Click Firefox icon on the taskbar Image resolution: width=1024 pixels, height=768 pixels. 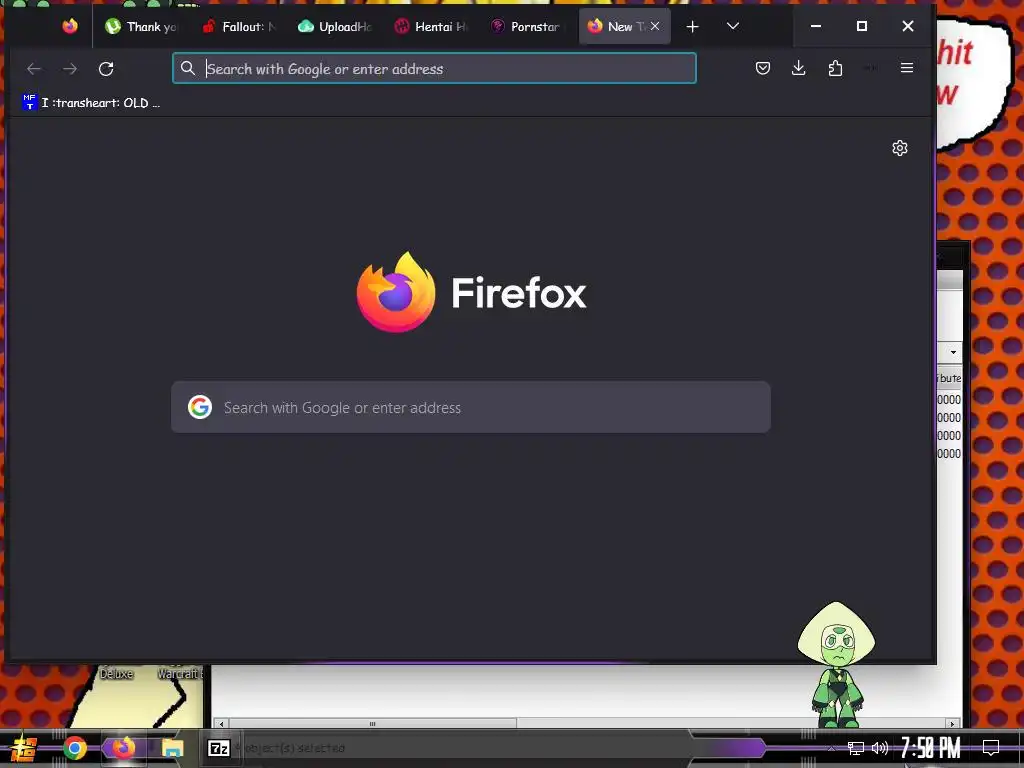tap(123, 748)
